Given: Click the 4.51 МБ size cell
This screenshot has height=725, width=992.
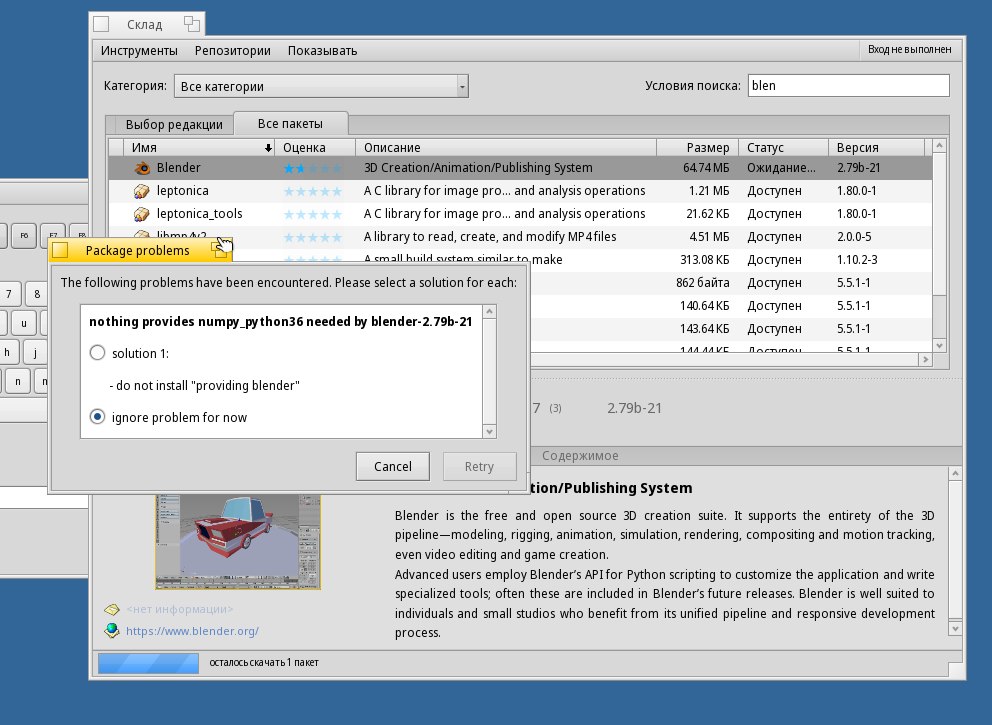Looking at the screenshot, I should pos(709,237).
